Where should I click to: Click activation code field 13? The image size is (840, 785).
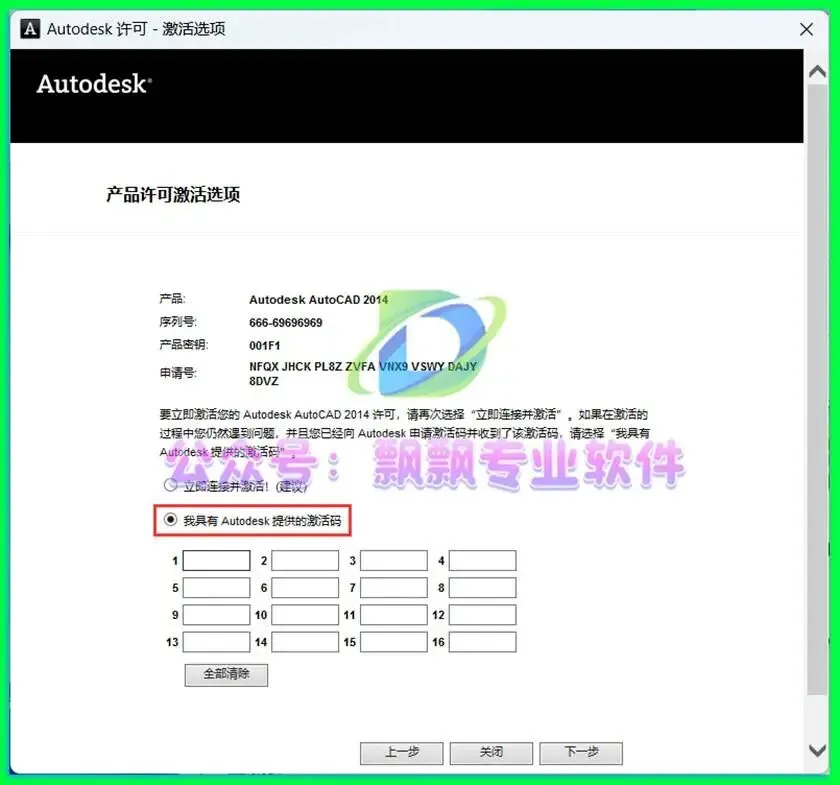point(216,642)
